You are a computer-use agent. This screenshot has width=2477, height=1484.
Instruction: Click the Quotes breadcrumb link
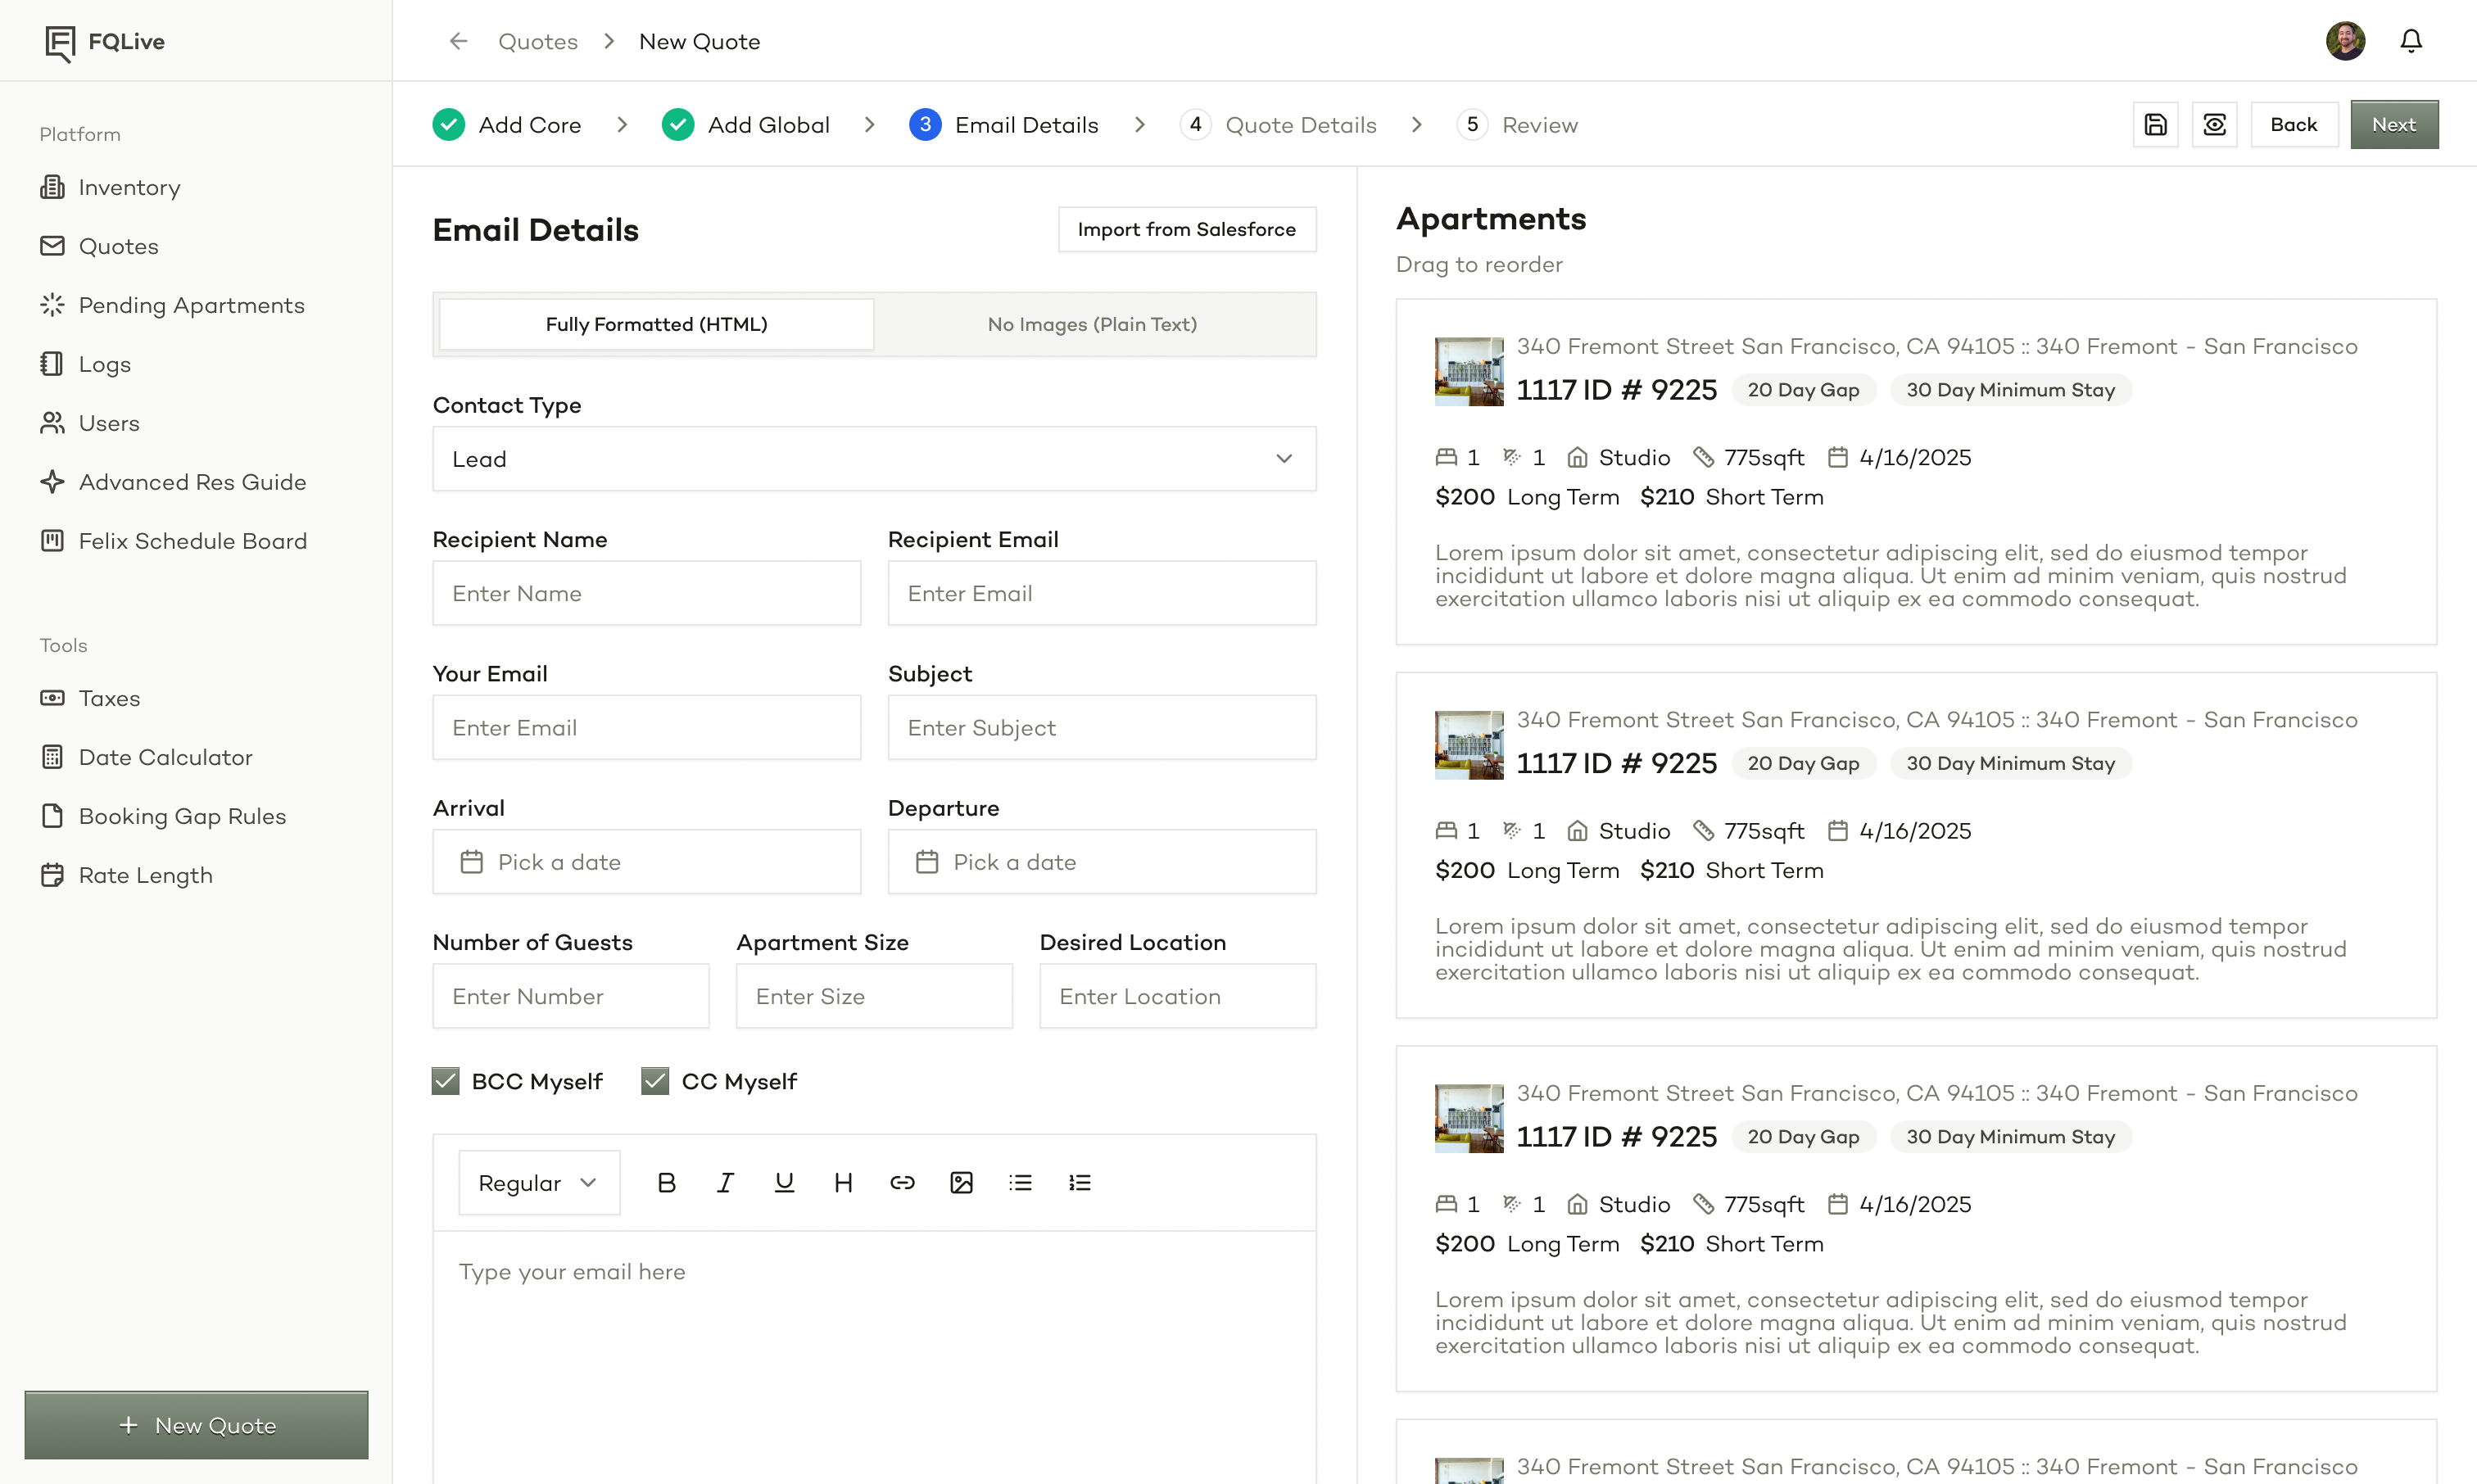click(538, 41)
